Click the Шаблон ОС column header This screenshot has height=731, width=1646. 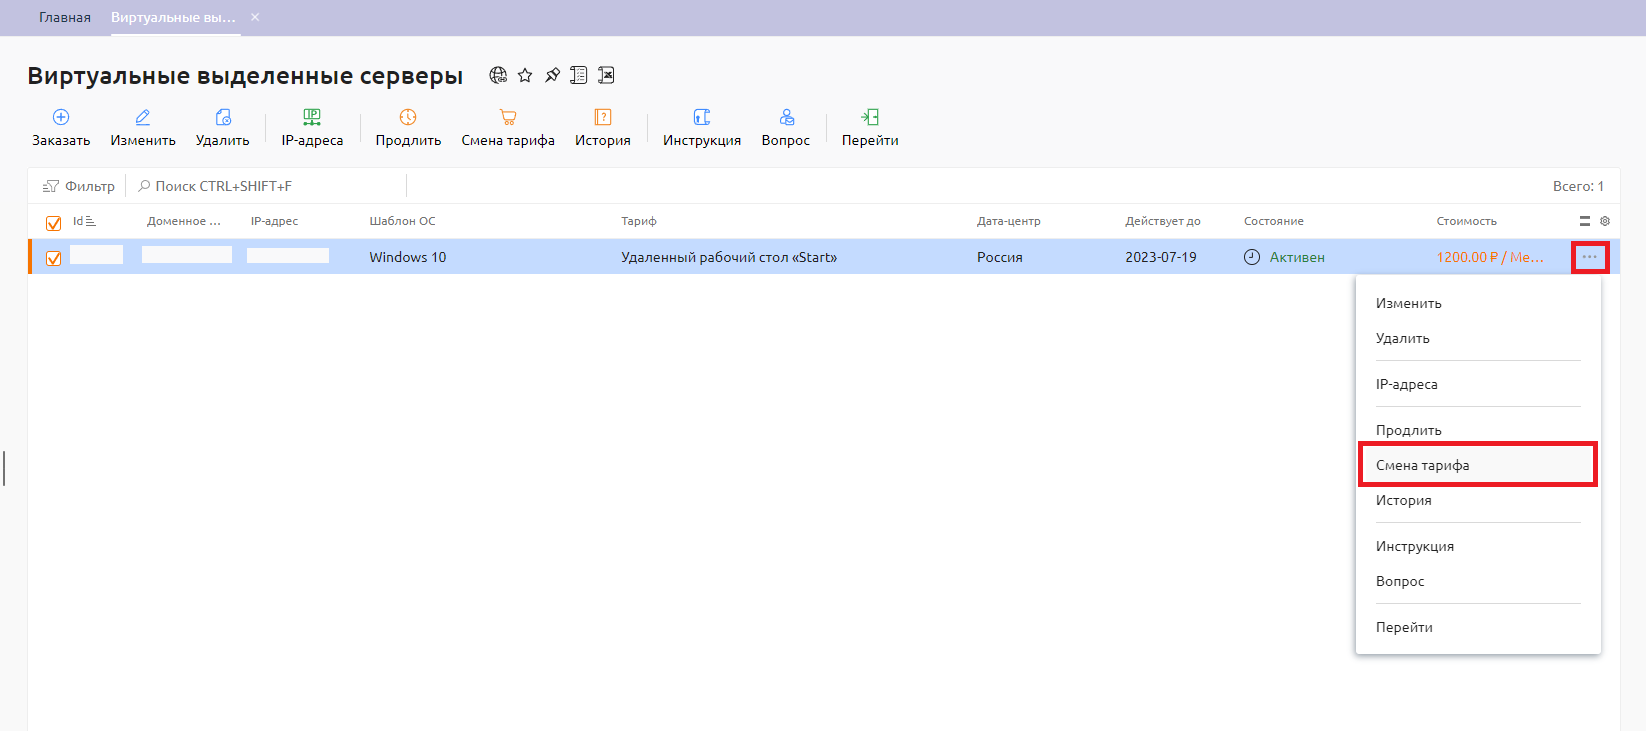coord(402,221)
